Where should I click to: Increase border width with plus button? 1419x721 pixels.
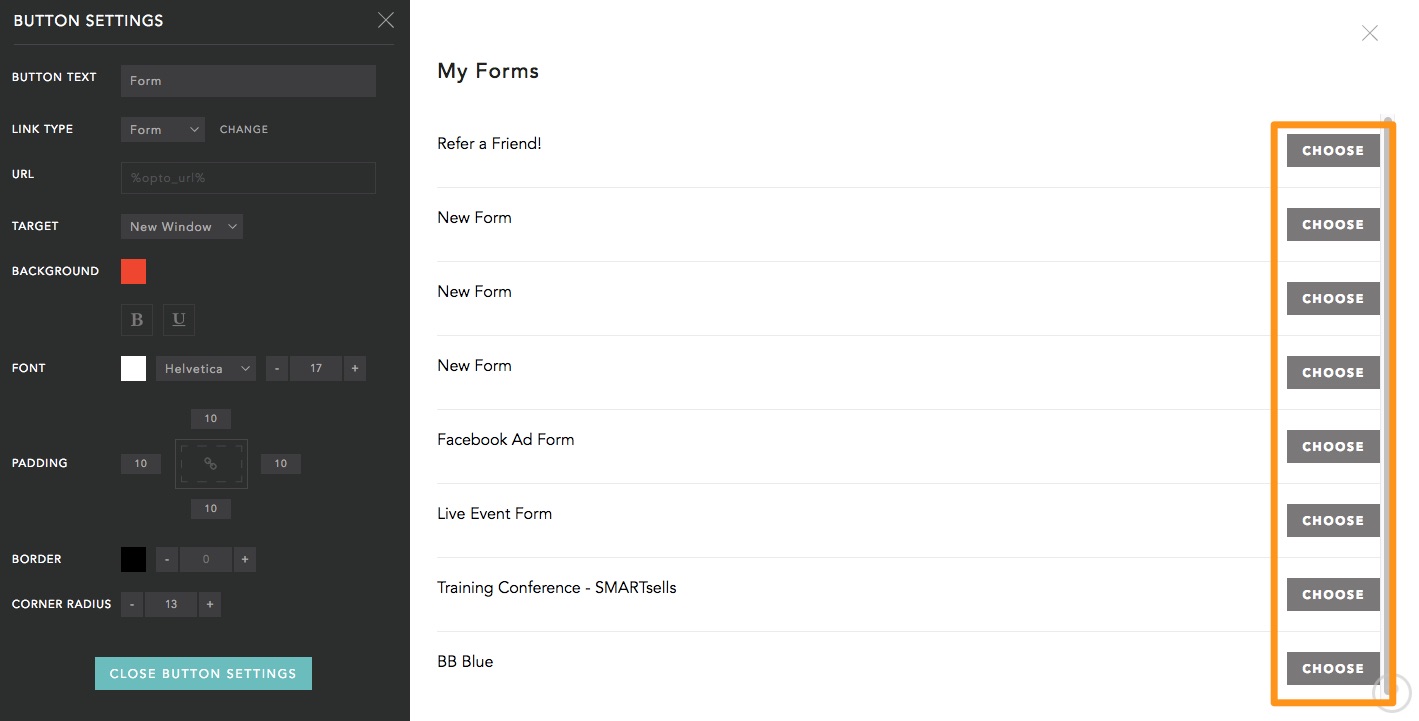pyautogui.click(x=244, y=559)
